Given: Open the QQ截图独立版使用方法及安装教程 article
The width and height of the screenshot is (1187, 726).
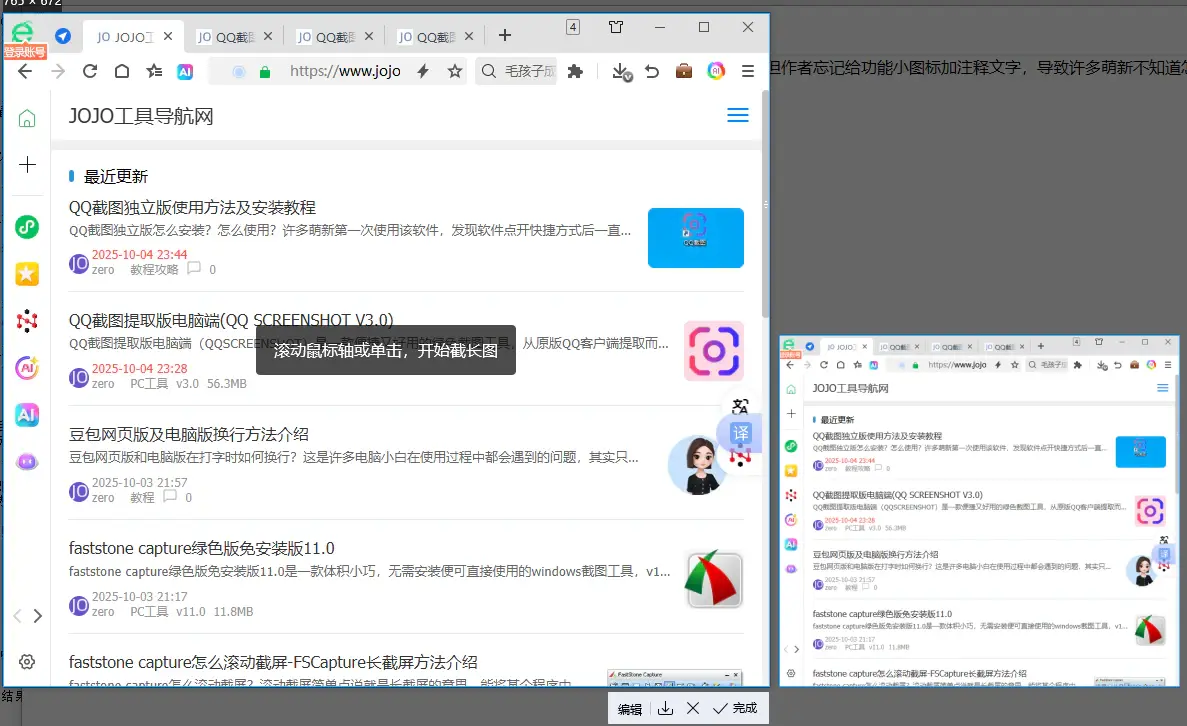Looking at the screenshot, I should tap(192, 207).
